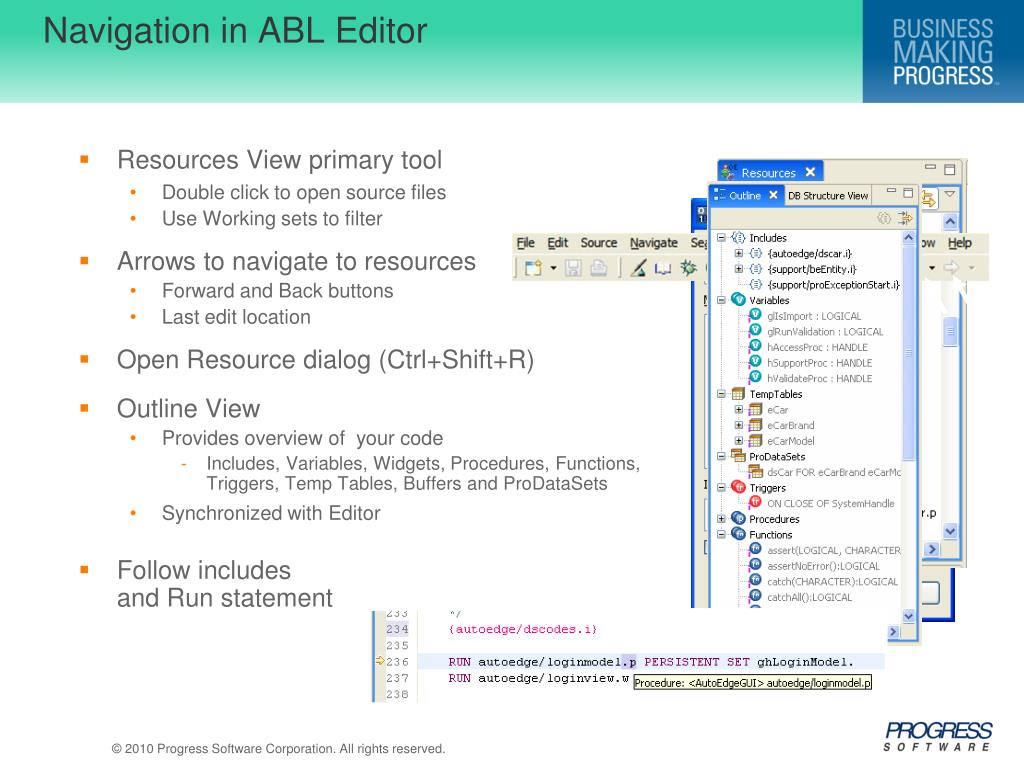Viewport: 1024px width, 768px height.
Task: Select dsCar FOR eCarBrand dataset entry
Action: (834, 472)
